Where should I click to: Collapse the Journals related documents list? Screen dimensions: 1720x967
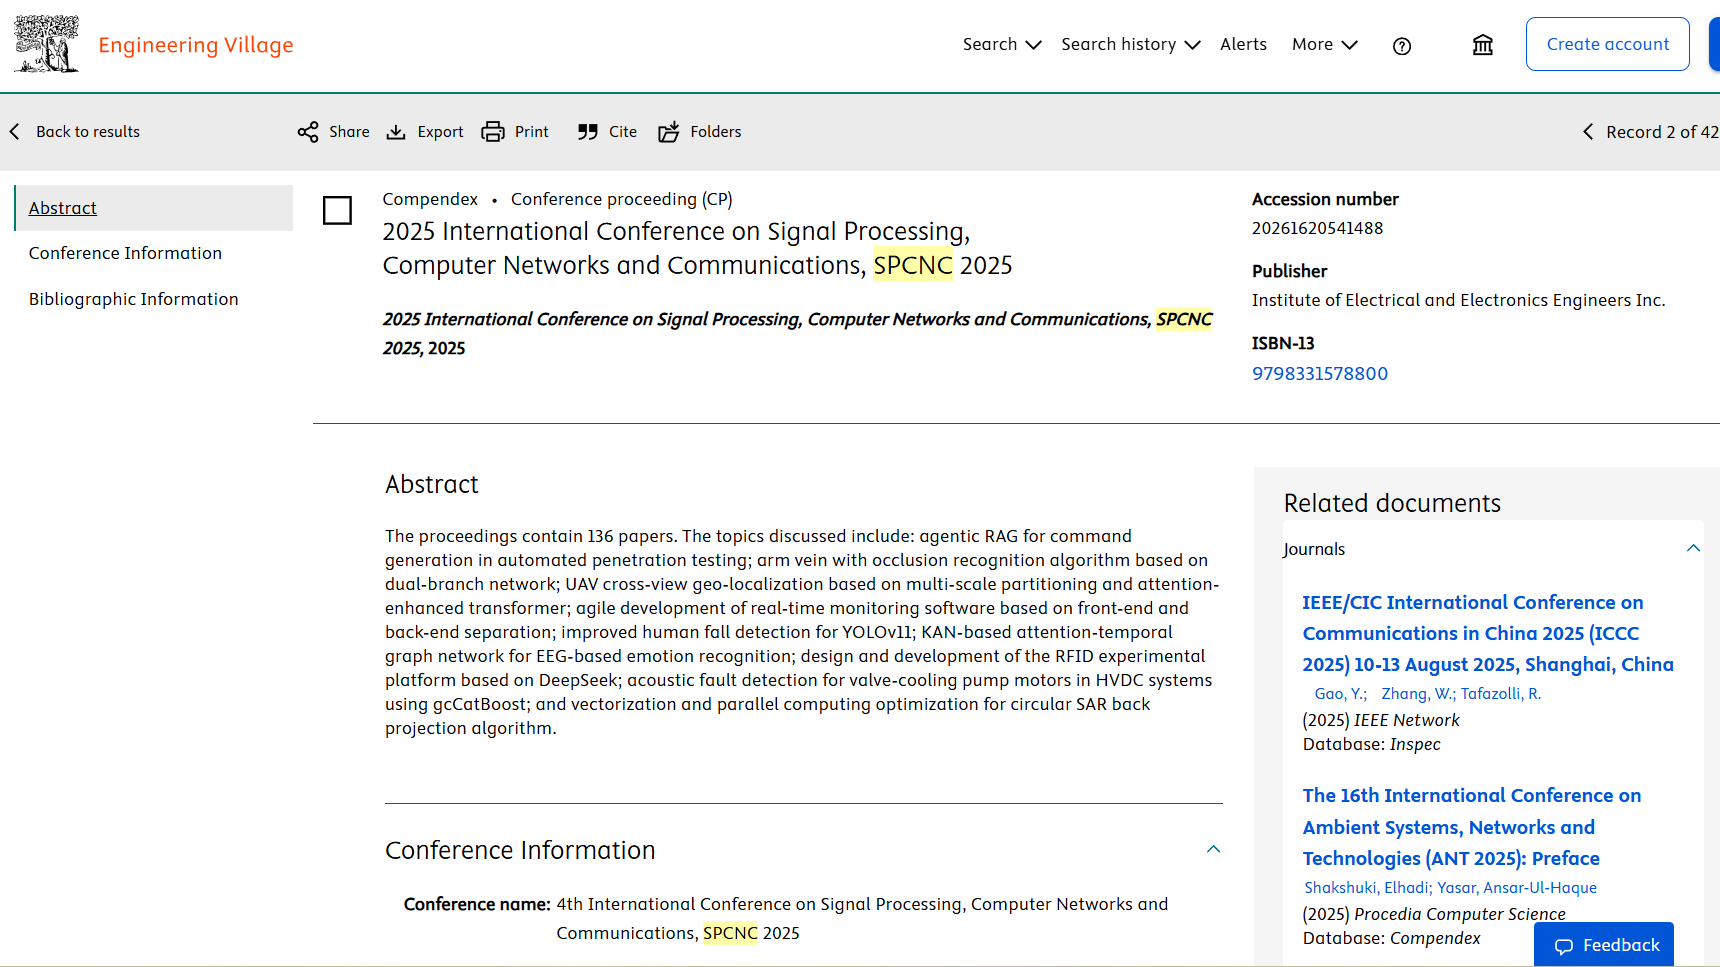pyautogui.click(x=1693, y=548)
